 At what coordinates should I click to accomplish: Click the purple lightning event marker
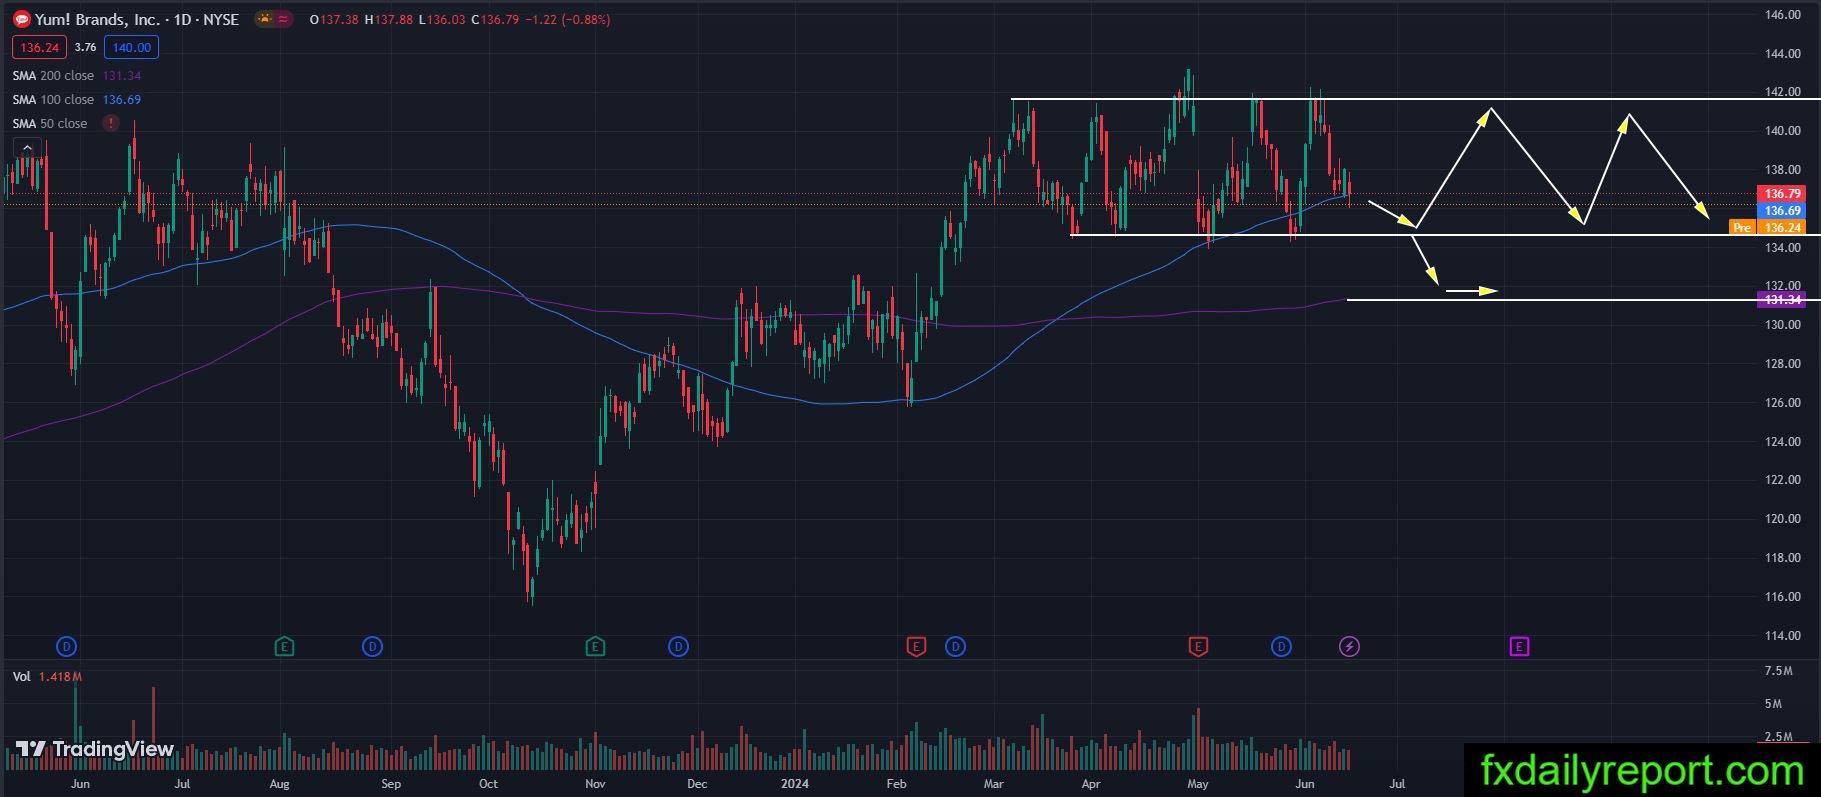(x=1349, y=647)
